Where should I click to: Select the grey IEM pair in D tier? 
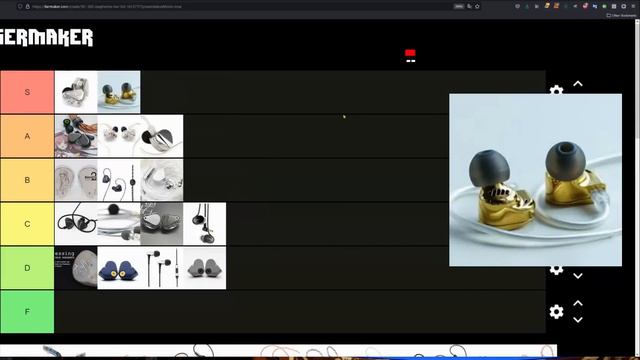click(204, 268)
